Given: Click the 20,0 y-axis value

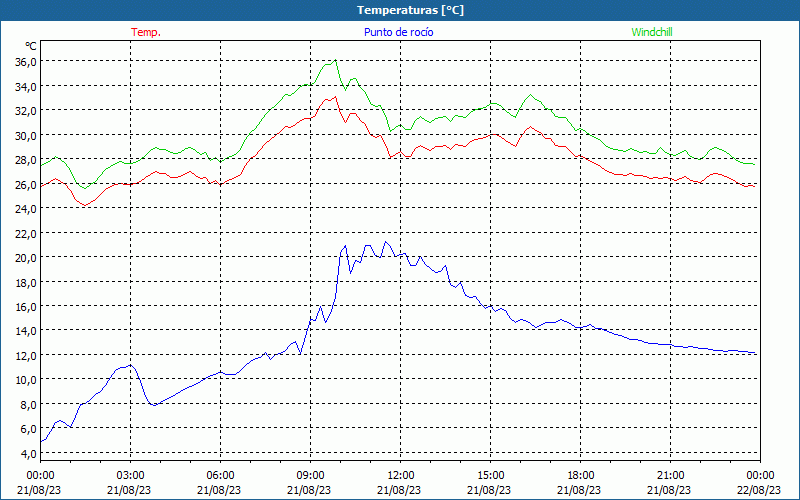Looking at the screenshot, I should click(x=26, y=258).
